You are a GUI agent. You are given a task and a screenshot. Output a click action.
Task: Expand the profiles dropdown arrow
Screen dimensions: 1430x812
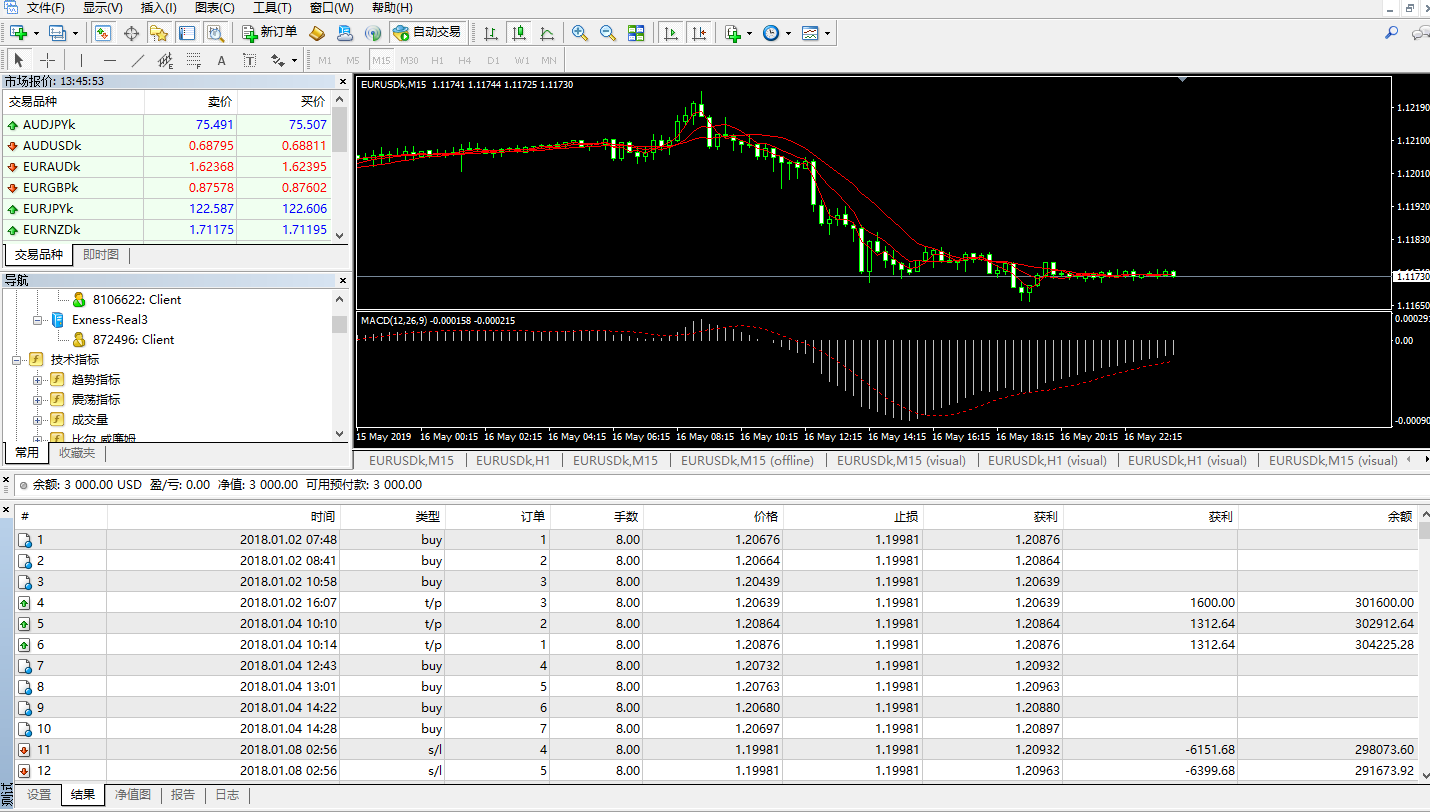tap(75, 33)
